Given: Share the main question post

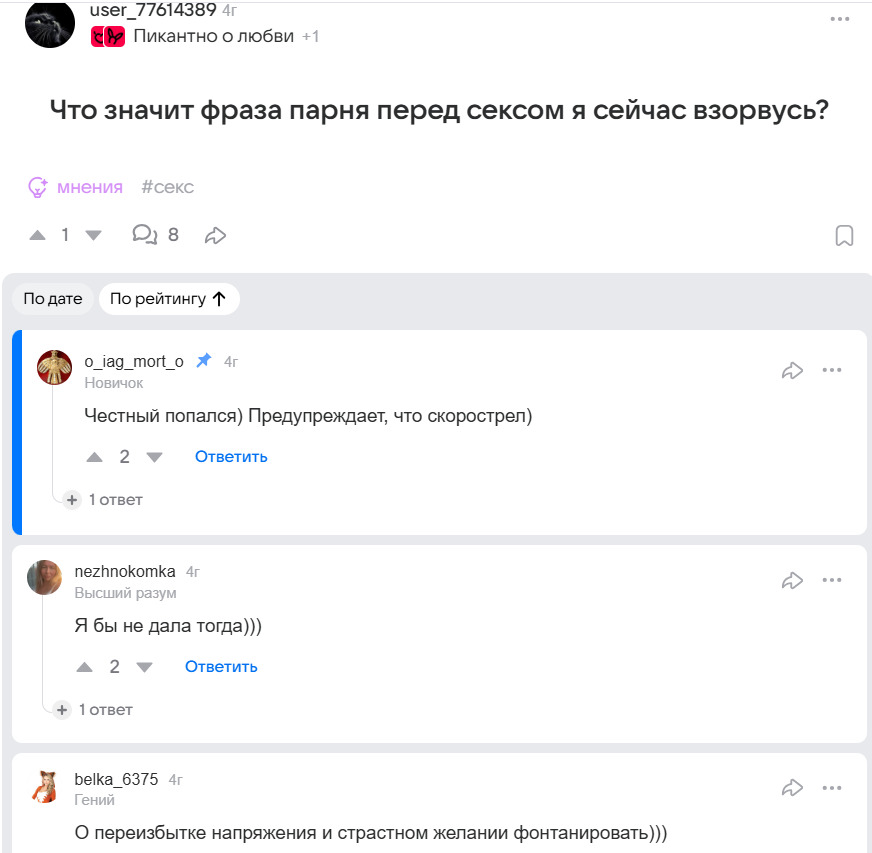Looking at the screenshot, I should (x=215, y=236).
